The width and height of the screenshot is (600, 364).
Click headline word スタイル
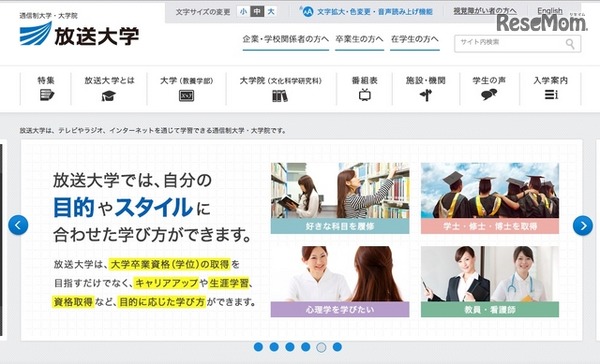(x=154, y=207)
